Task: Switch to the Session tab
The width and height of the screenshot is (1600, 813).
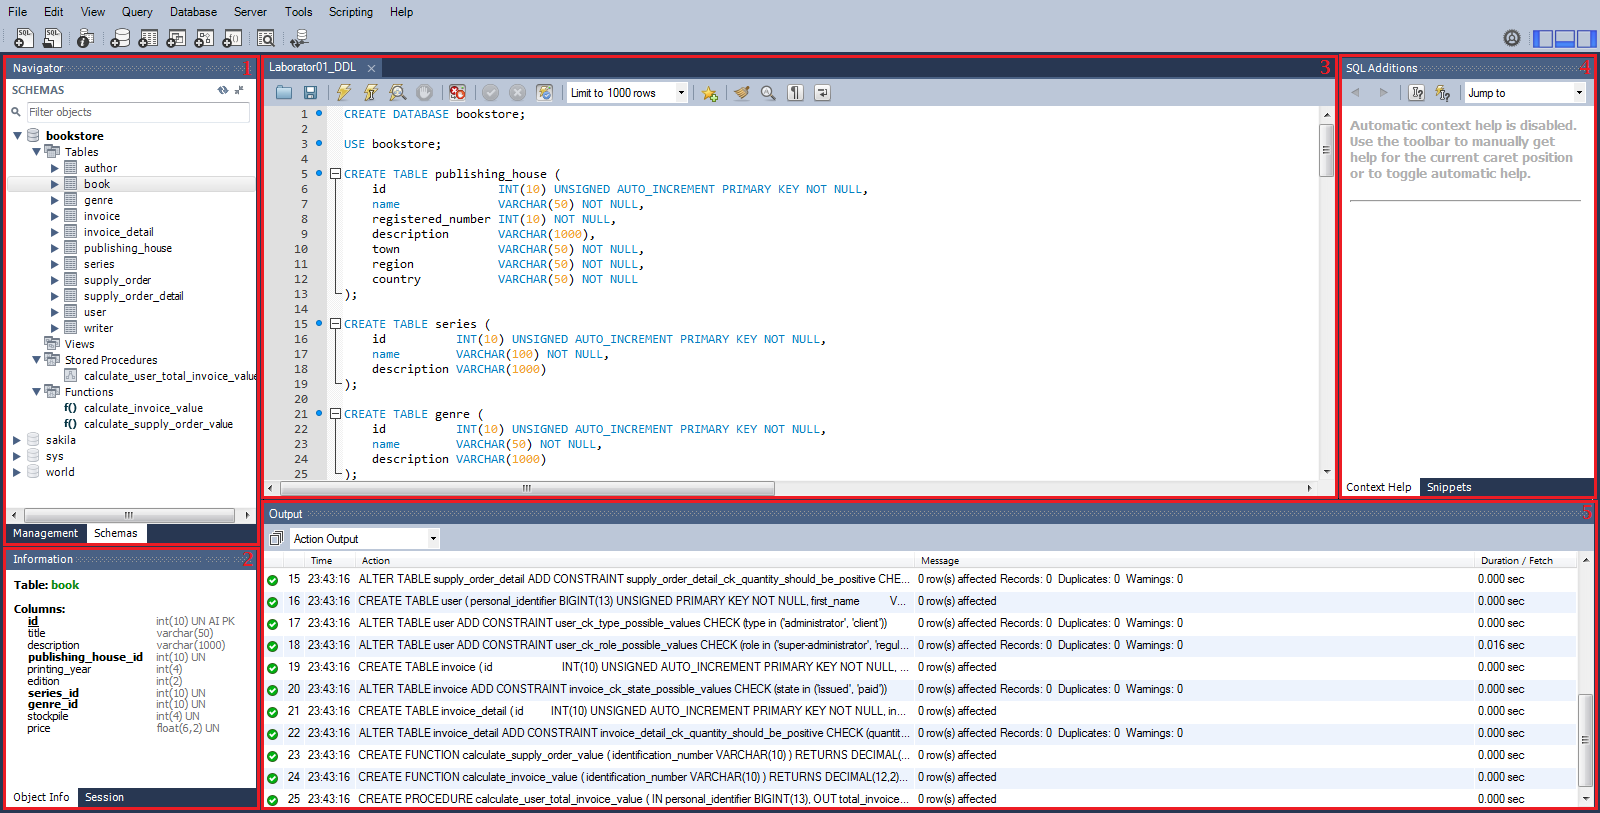Action: click(x=105, y=798)
